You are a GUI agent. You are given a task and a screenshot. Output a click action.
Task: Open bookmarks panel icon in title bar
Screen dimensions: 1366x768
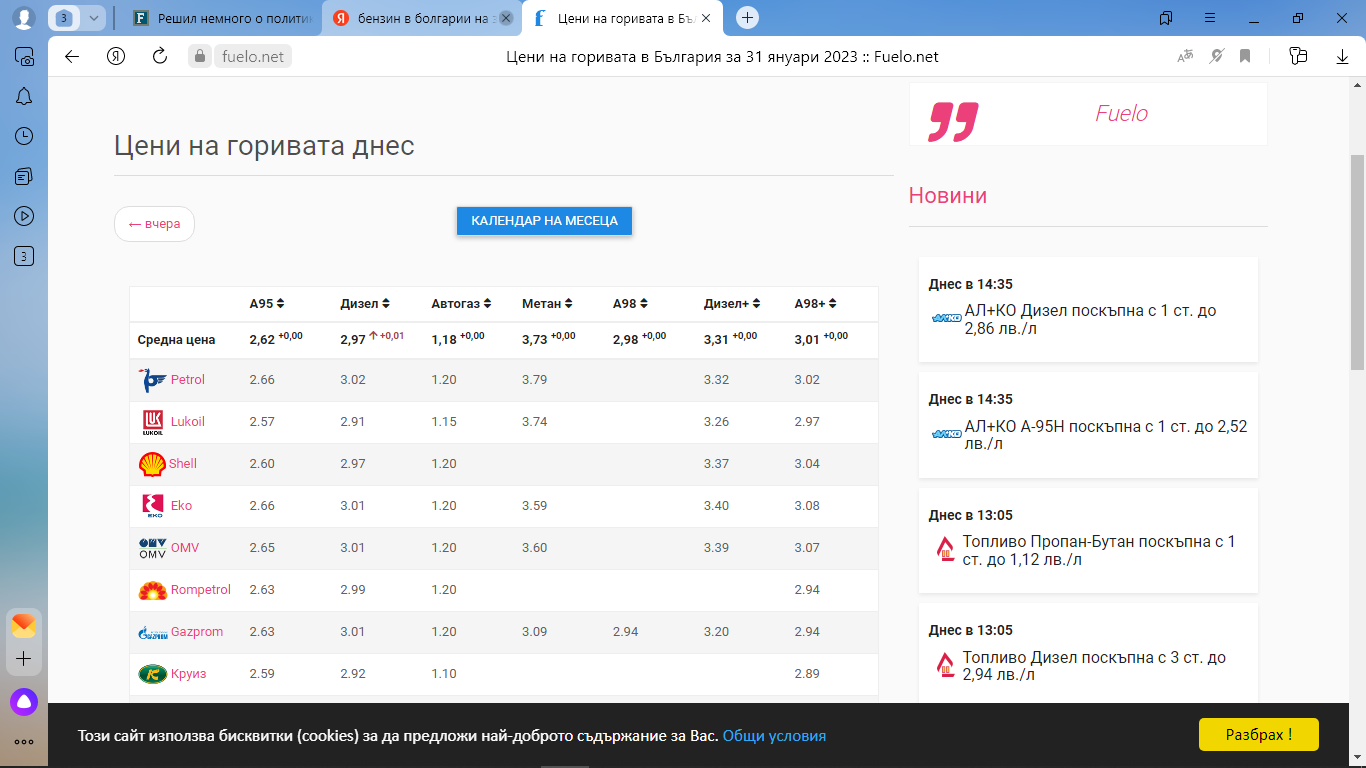1166,18
